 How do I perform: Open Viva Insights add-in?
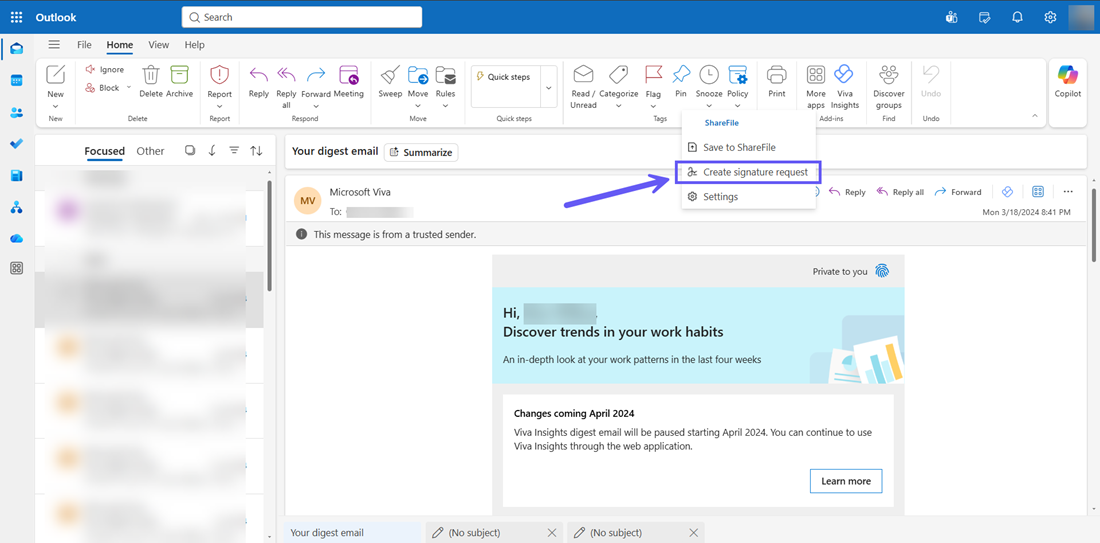tap(844, 87)
